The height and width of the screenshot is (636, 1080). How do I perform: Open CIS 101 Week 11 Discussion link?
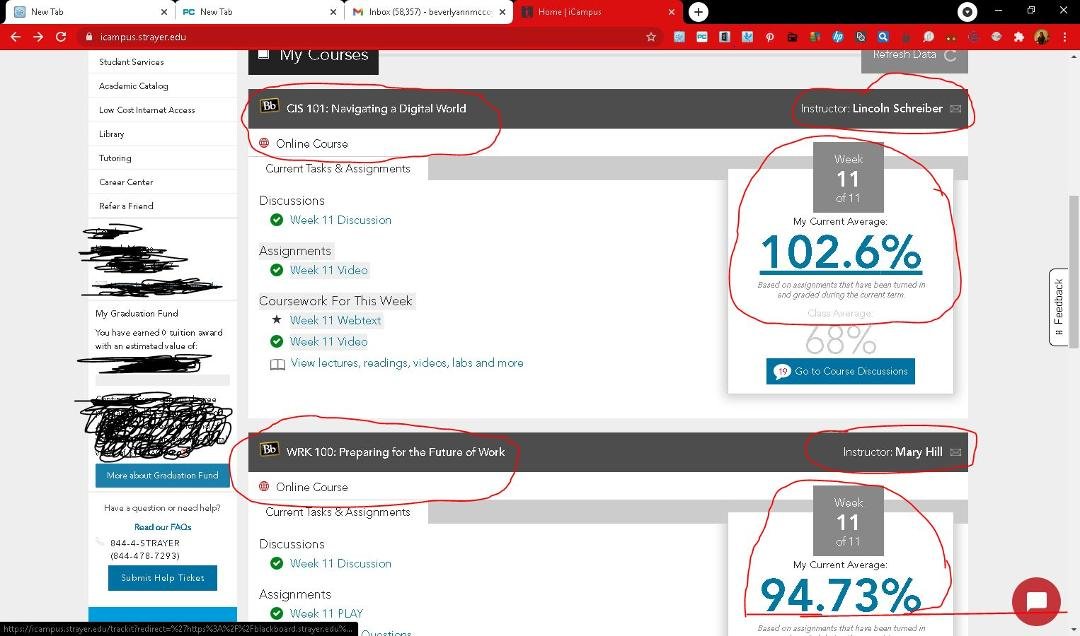coord(340,220)
